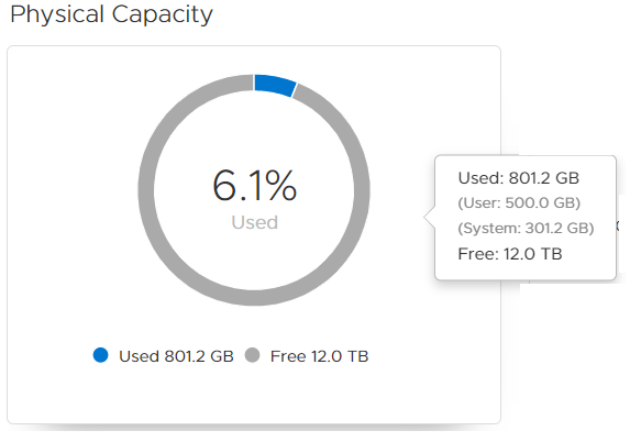Image resolution: width=626 pixels, height=439 pixels.
Task: Click the Used: label in the tooltip
Action: click(x=479, y=178)
